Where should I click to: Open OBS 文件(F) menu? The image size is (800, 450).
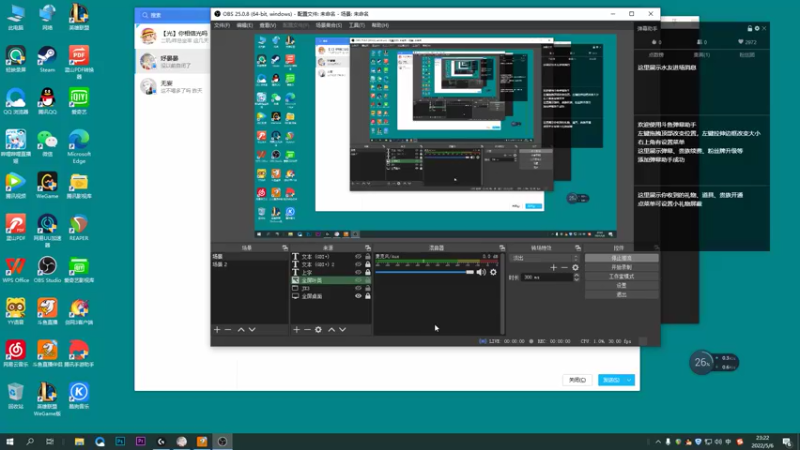pos(222,25)
